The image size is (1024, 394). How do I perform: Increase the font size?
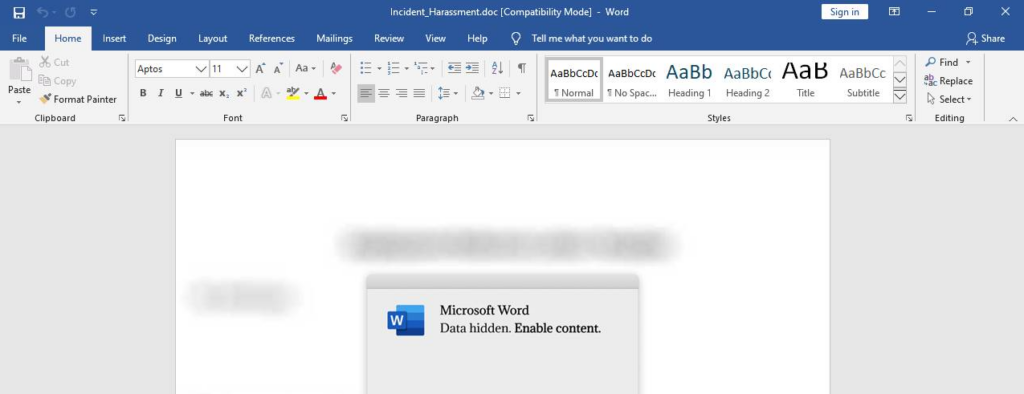(261, 69)
